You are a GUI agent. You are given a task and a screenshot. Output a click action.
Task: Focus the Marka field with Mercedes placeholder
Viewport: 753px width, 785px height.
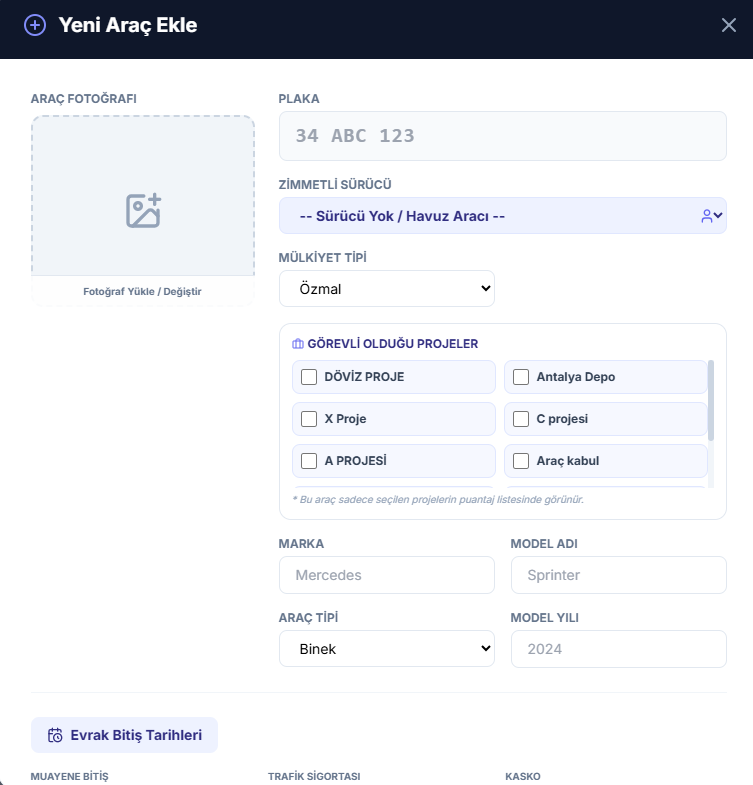point(386,575)
